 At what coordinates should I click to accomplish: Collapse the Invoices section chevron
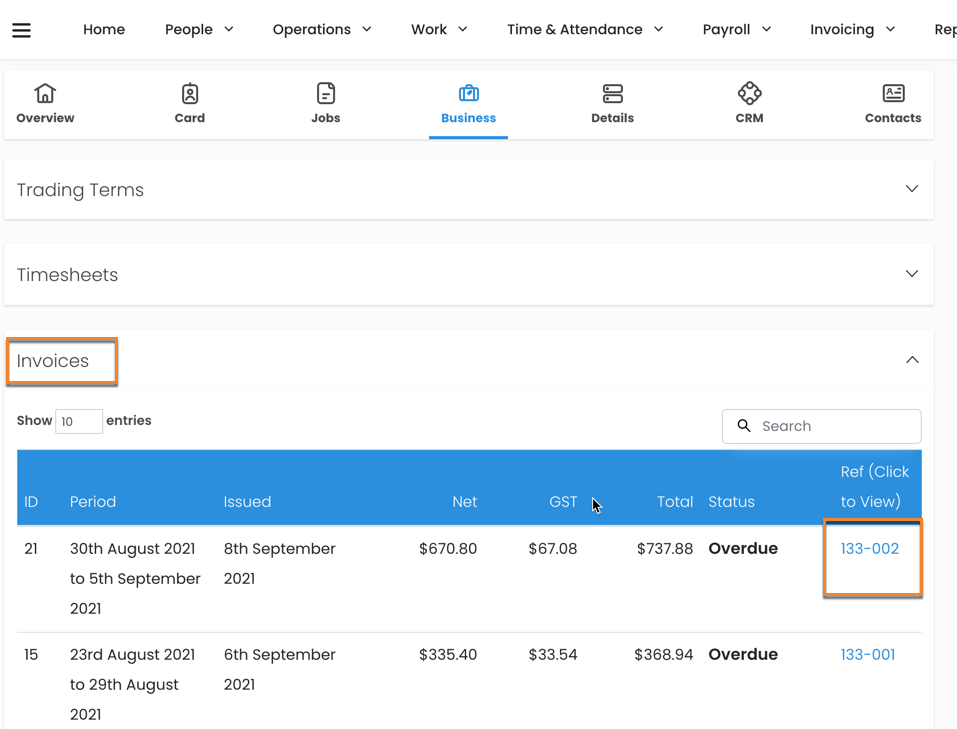coord(911,360)
